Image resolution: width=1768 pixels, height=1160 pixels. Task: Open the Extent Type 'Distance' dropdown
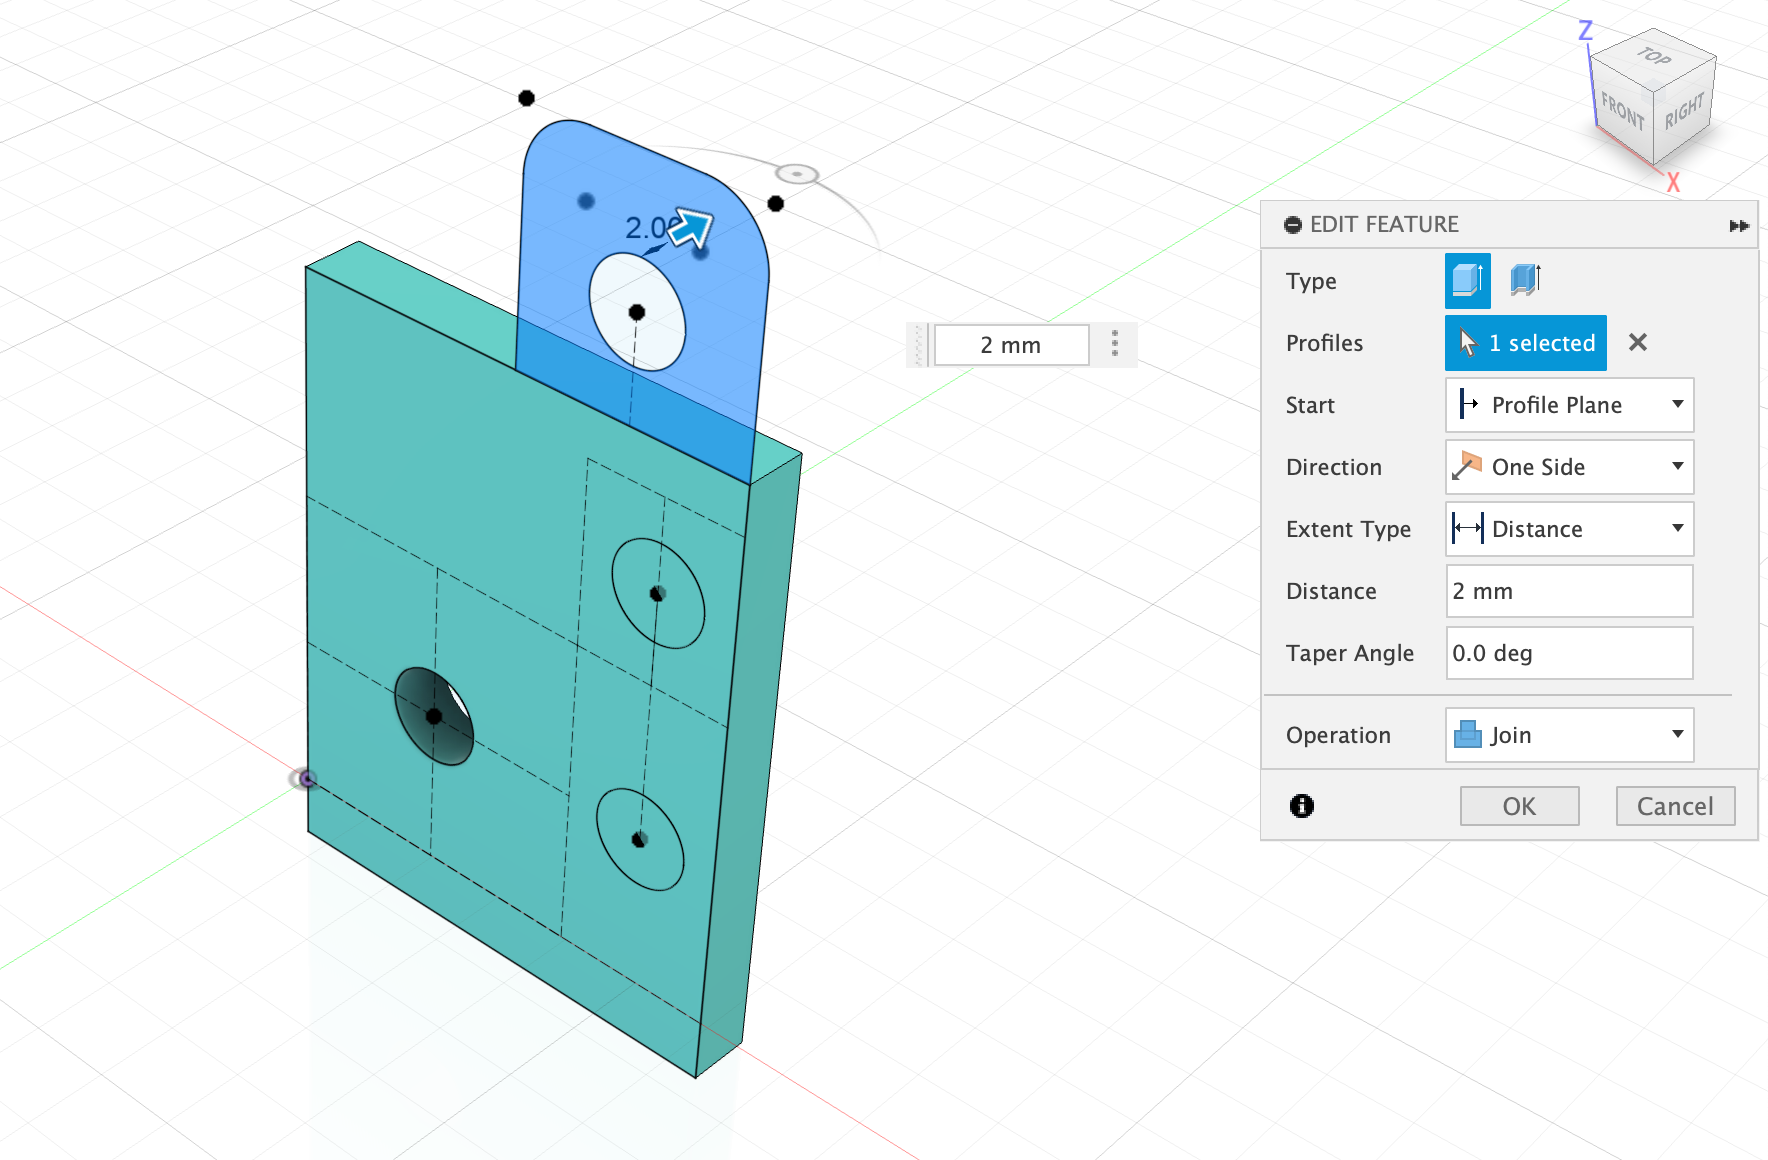(x=1570, y=529)
